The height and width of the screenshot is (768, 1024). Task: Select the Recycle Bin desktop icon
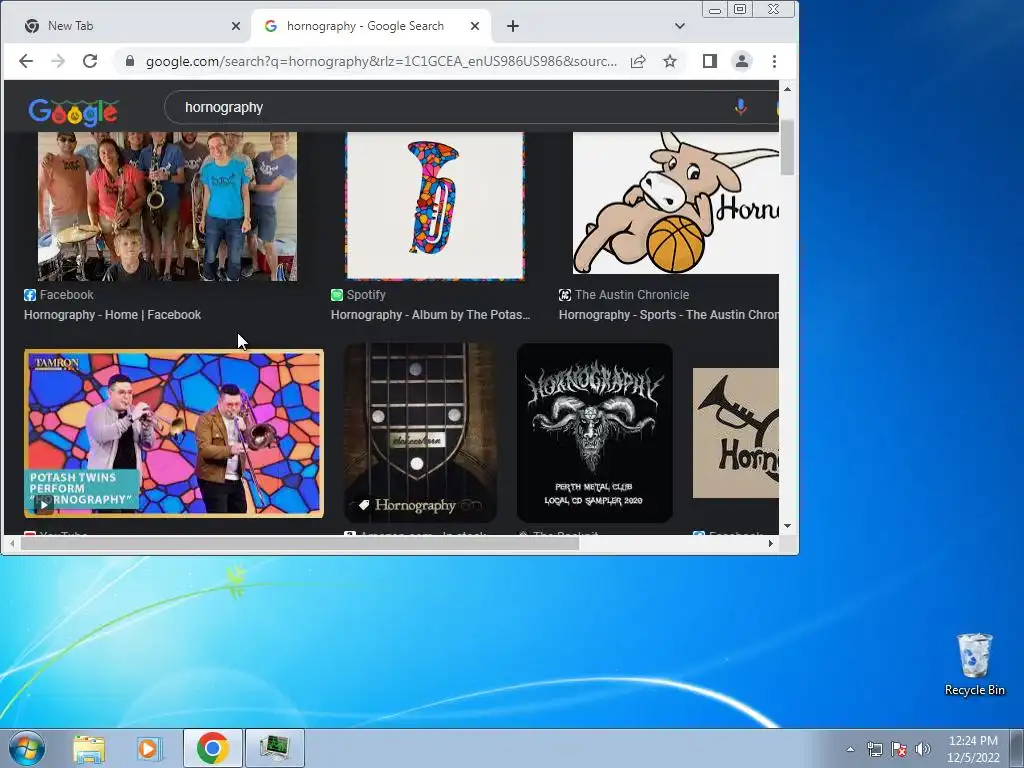pos(974,665)
